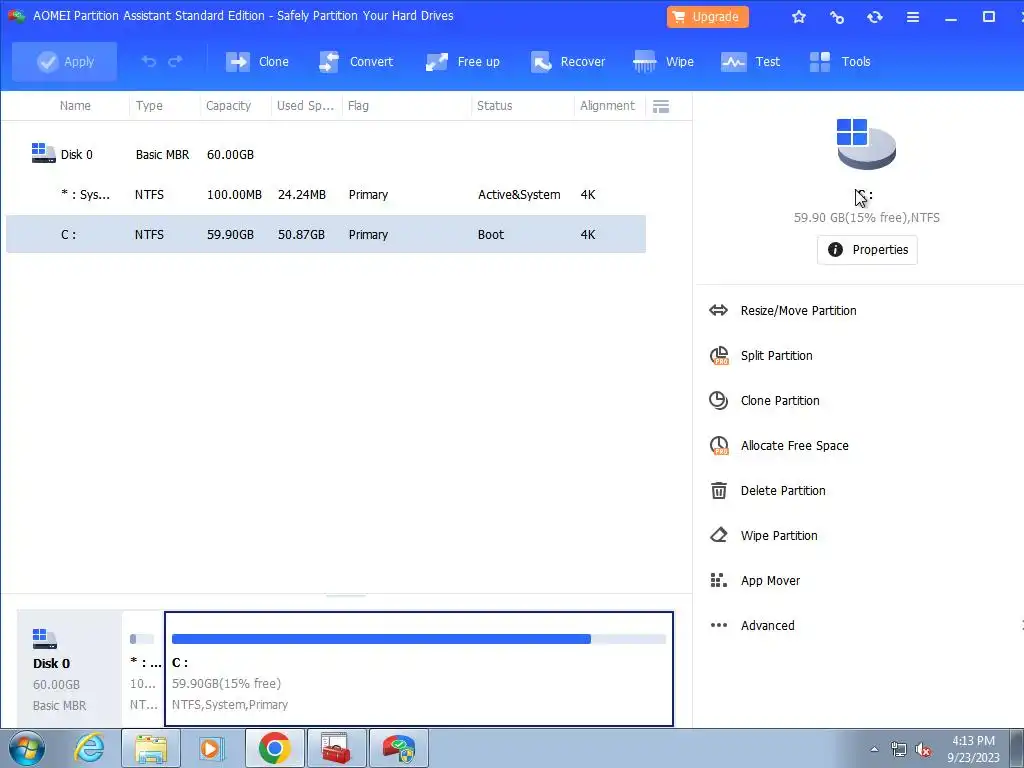Image resolution: width=1024 pixels, height=768 pixels.
Task: Sort by the Name column header
Action: coord(75,105)
